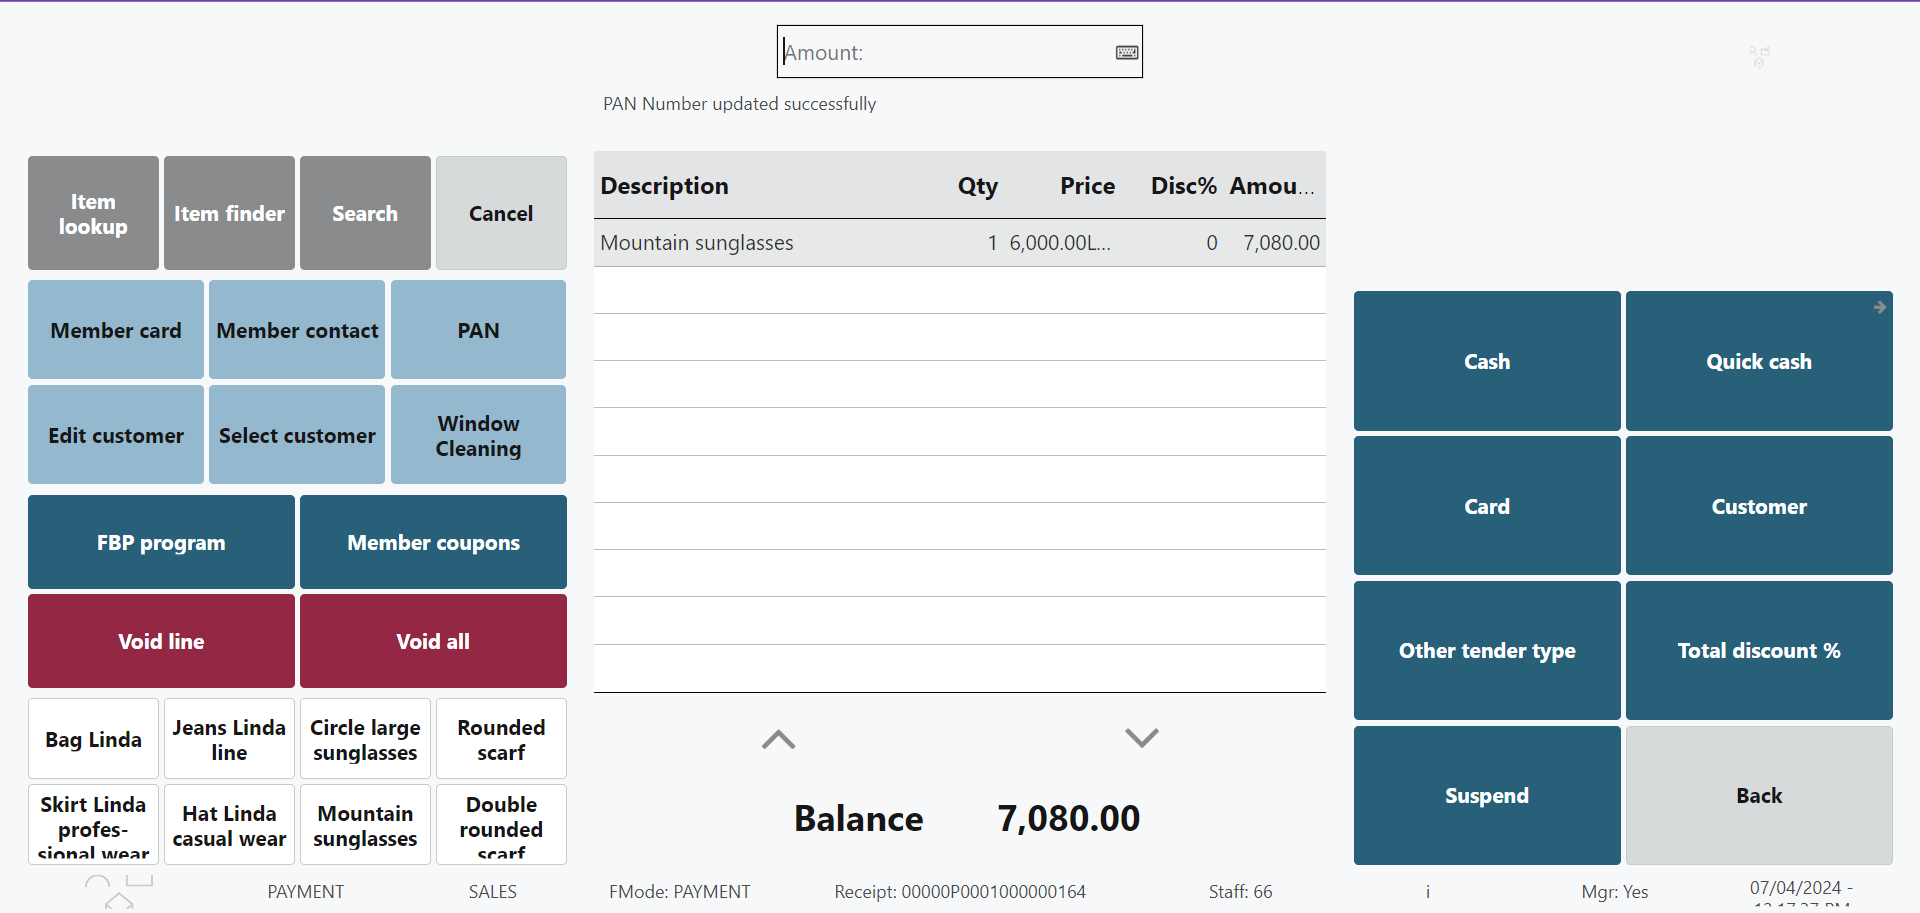This screenshot has width=1920, height=913.
Task: Open the on-screen keyboard icon in Amount field
Action: coord(1127,53)
